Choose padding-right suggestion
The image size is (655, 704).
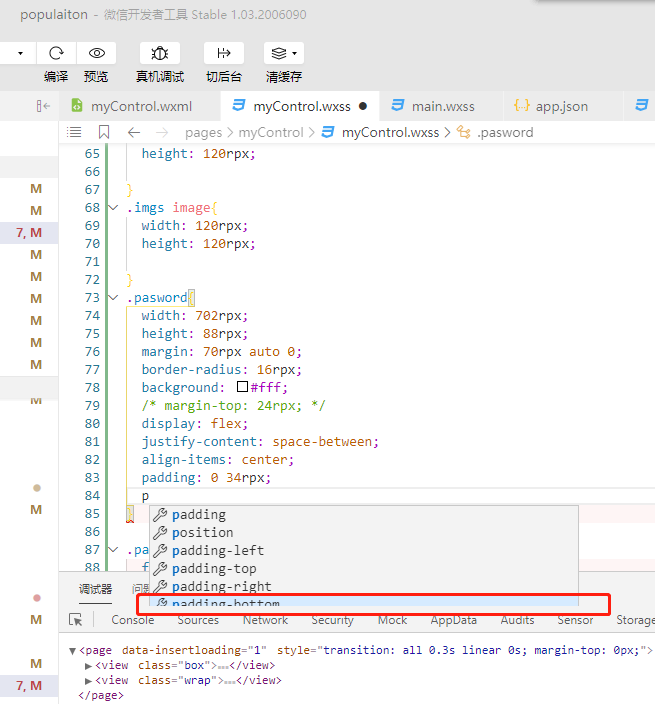tap(364, 586)
